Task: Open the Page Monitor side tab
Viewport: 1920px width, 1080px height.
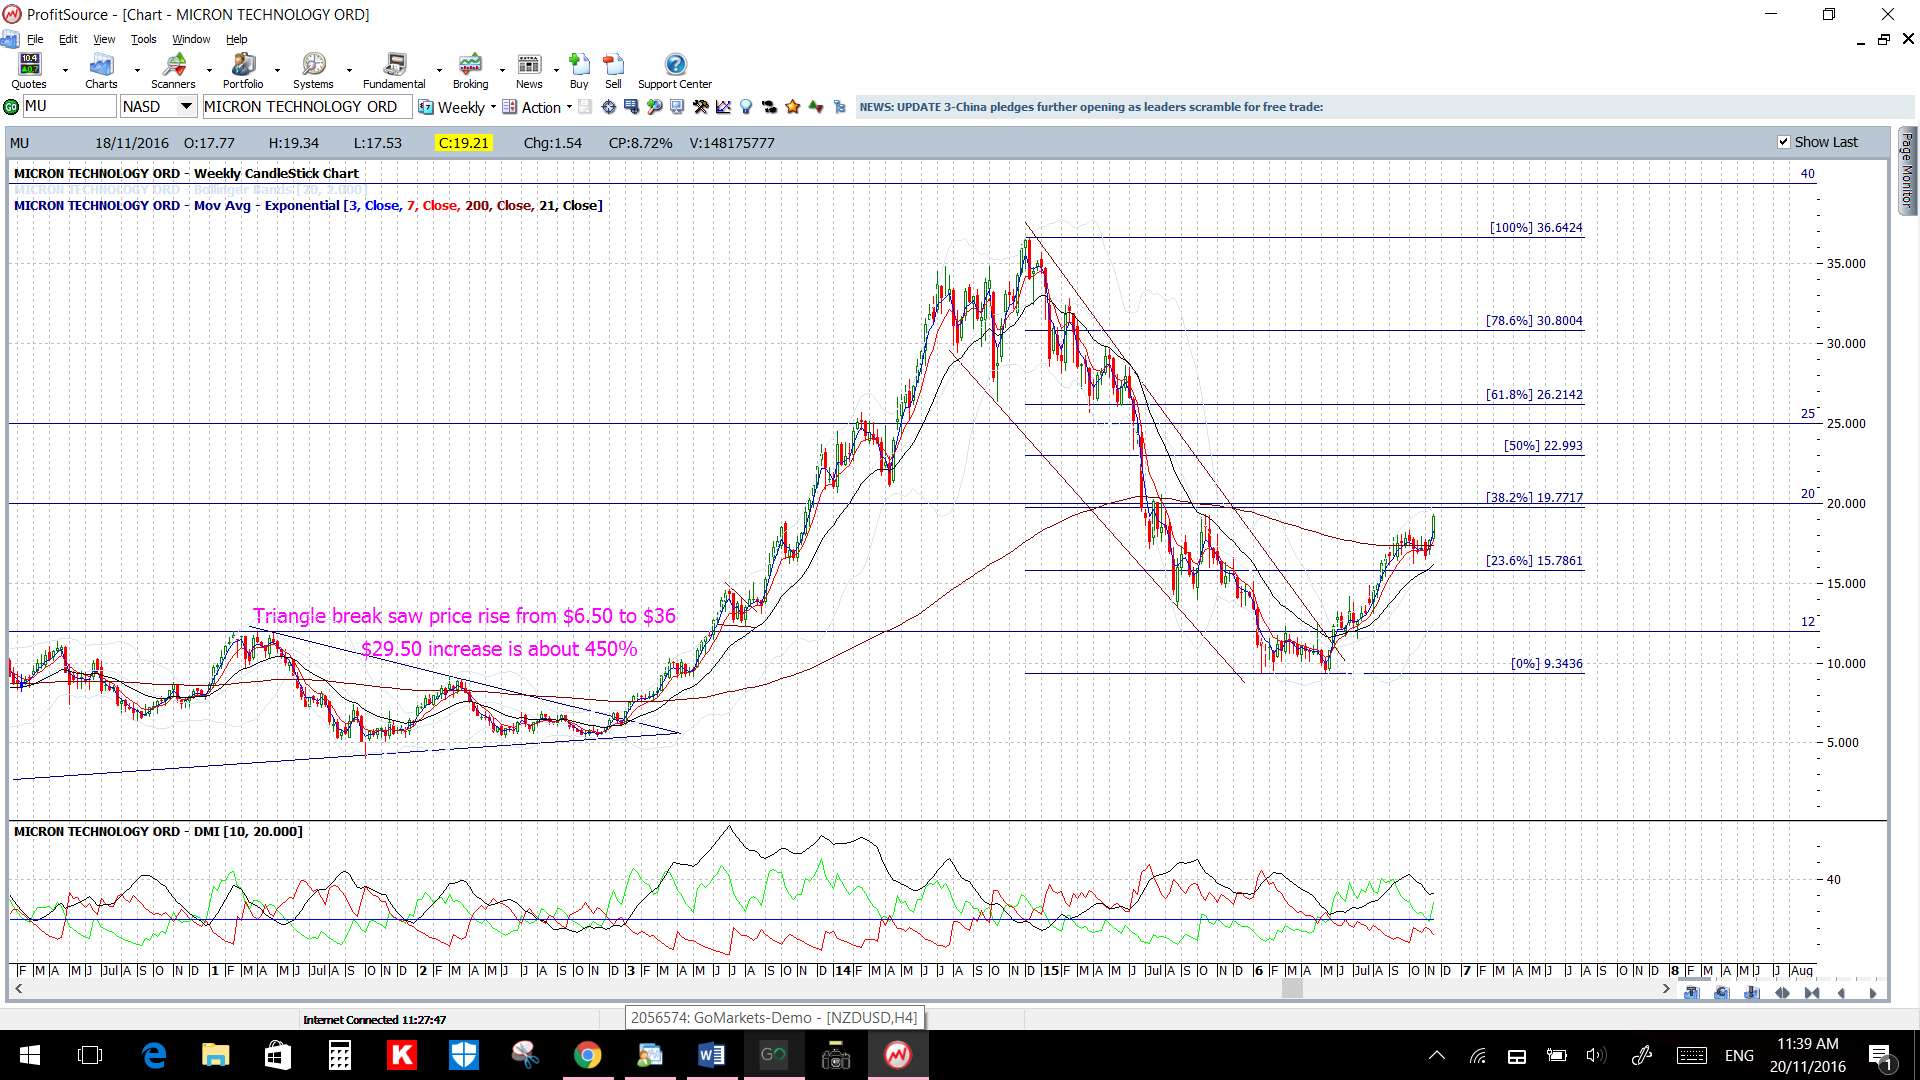Action: click(1907, 170)
